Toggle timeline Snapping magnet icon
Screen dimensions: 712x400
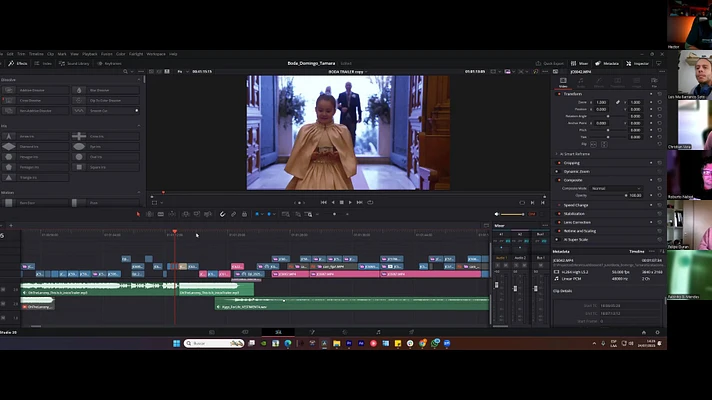point(222,214)
